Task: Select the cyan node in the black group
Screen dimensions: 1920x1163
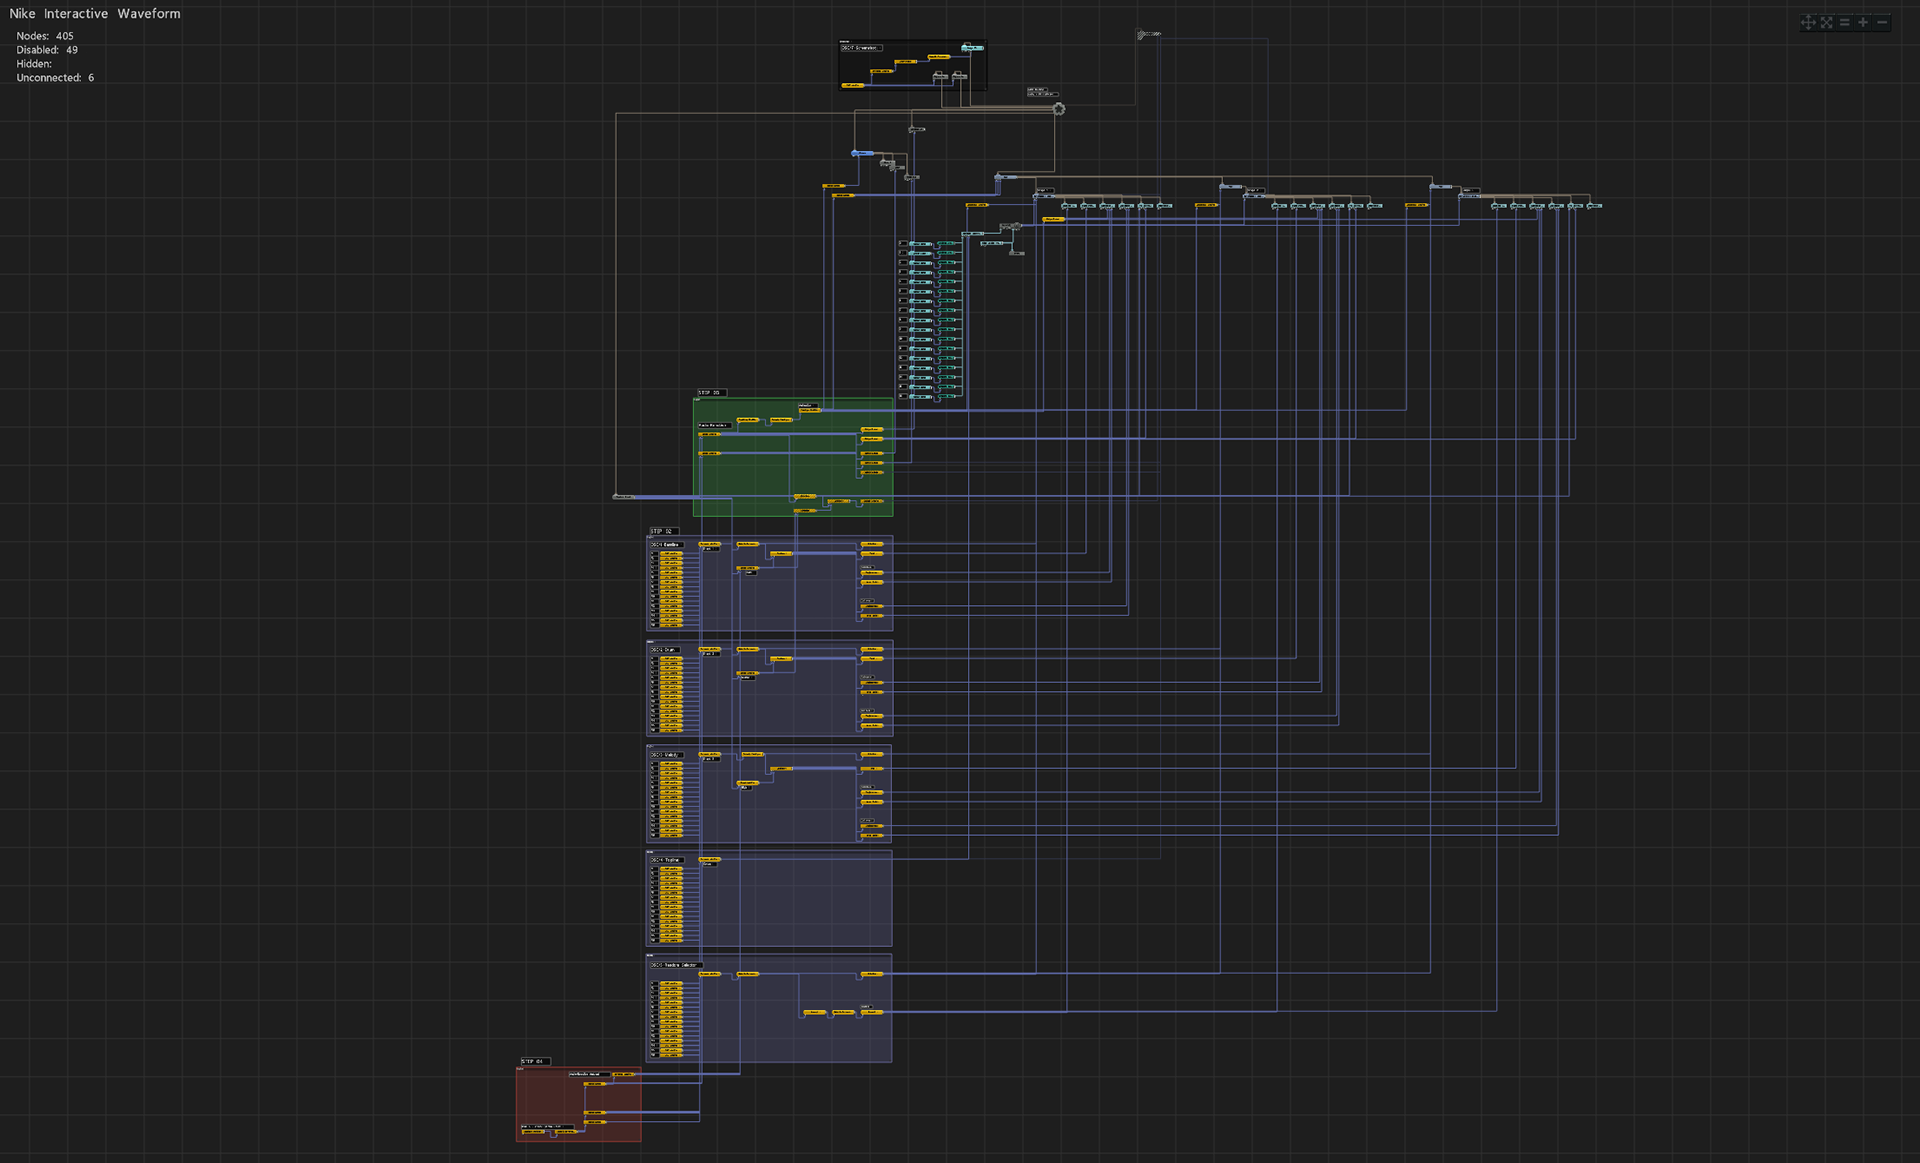Action: pyautogui.click(x=972, y=48)
